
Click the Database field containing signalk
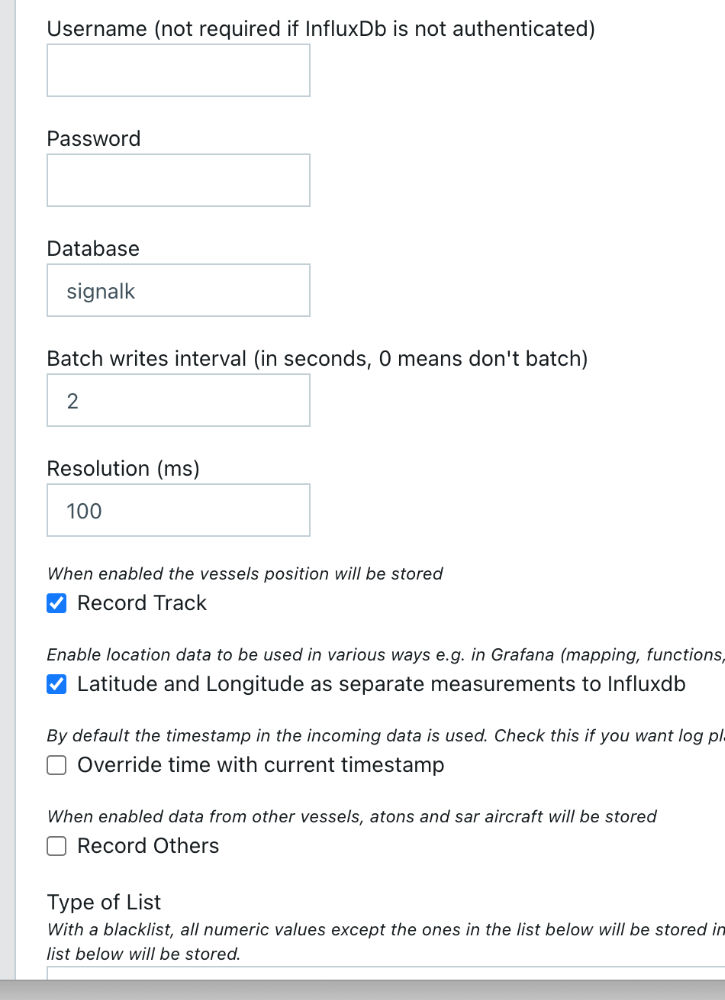pos(178,290)
